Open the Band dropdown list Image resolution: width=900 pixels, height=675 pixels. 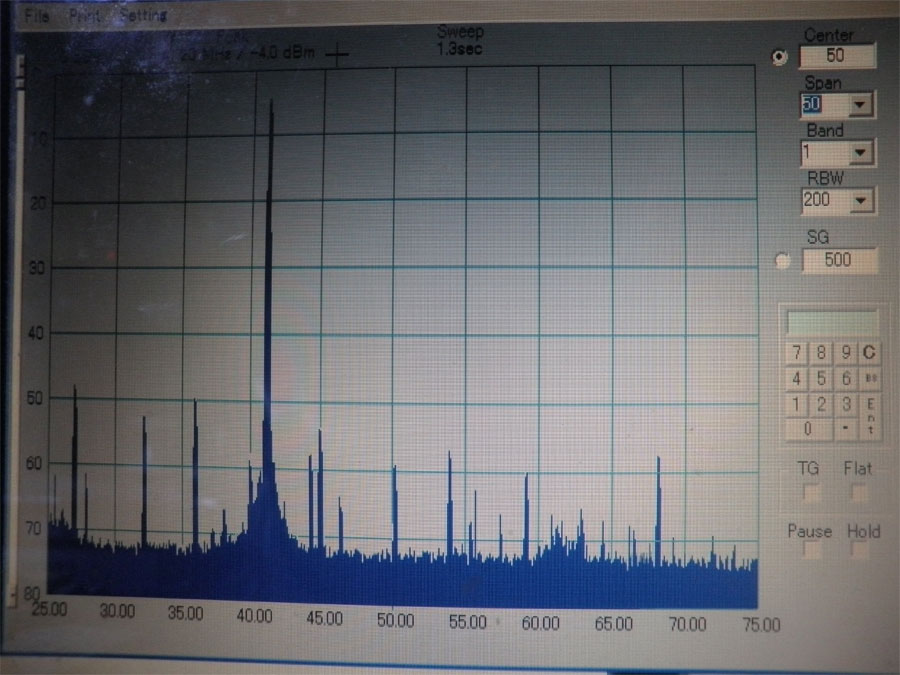861,153
